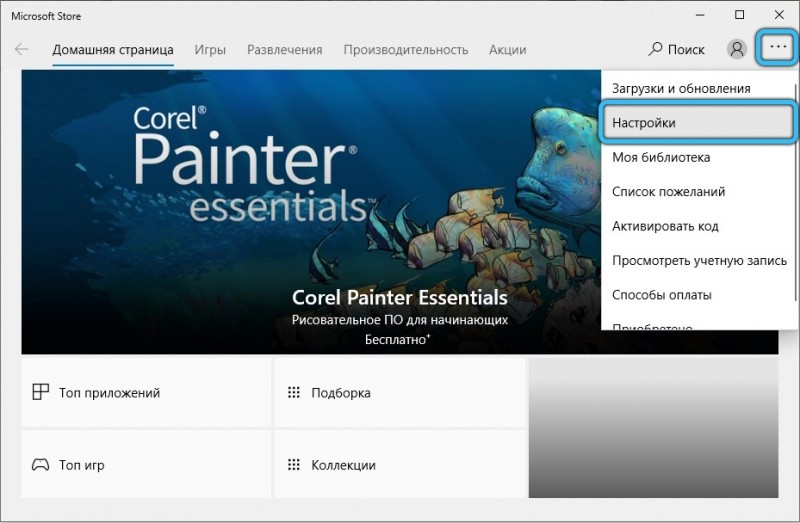Minimize the Microsoft Store window
Image resolution: width=800 pixels, height=523 pixels.
click(700, 15)
